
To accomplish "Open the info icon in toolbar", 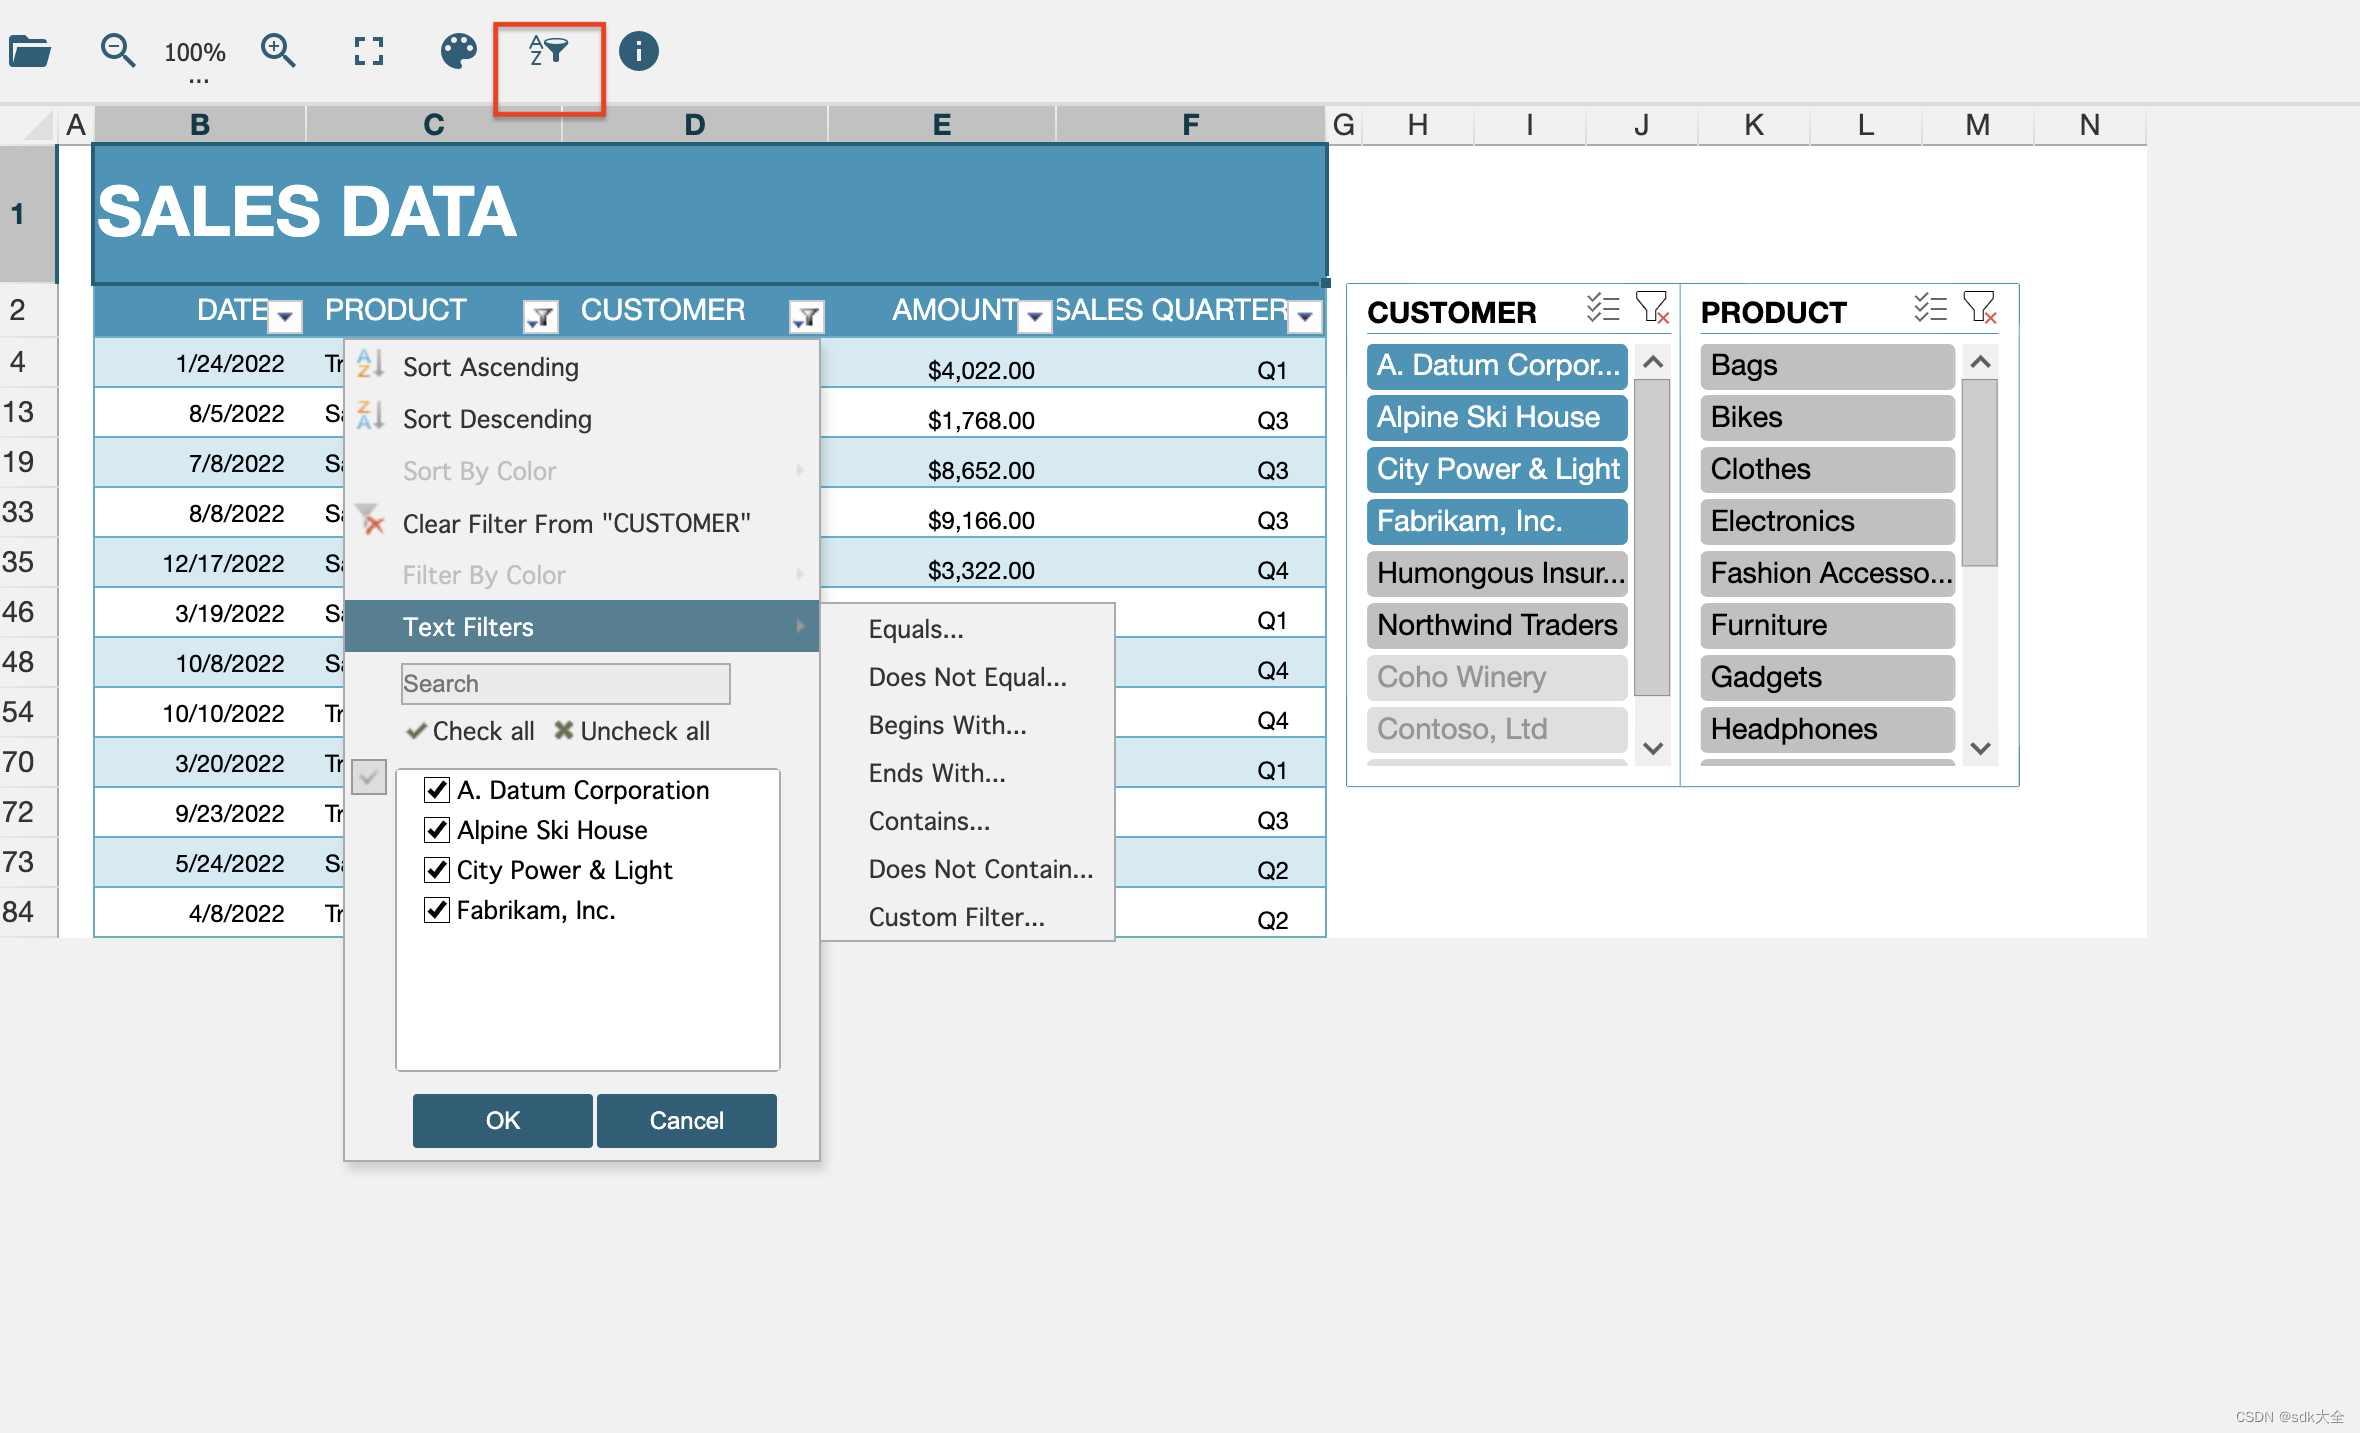I will pyautogui.click(x=638, y=51).
